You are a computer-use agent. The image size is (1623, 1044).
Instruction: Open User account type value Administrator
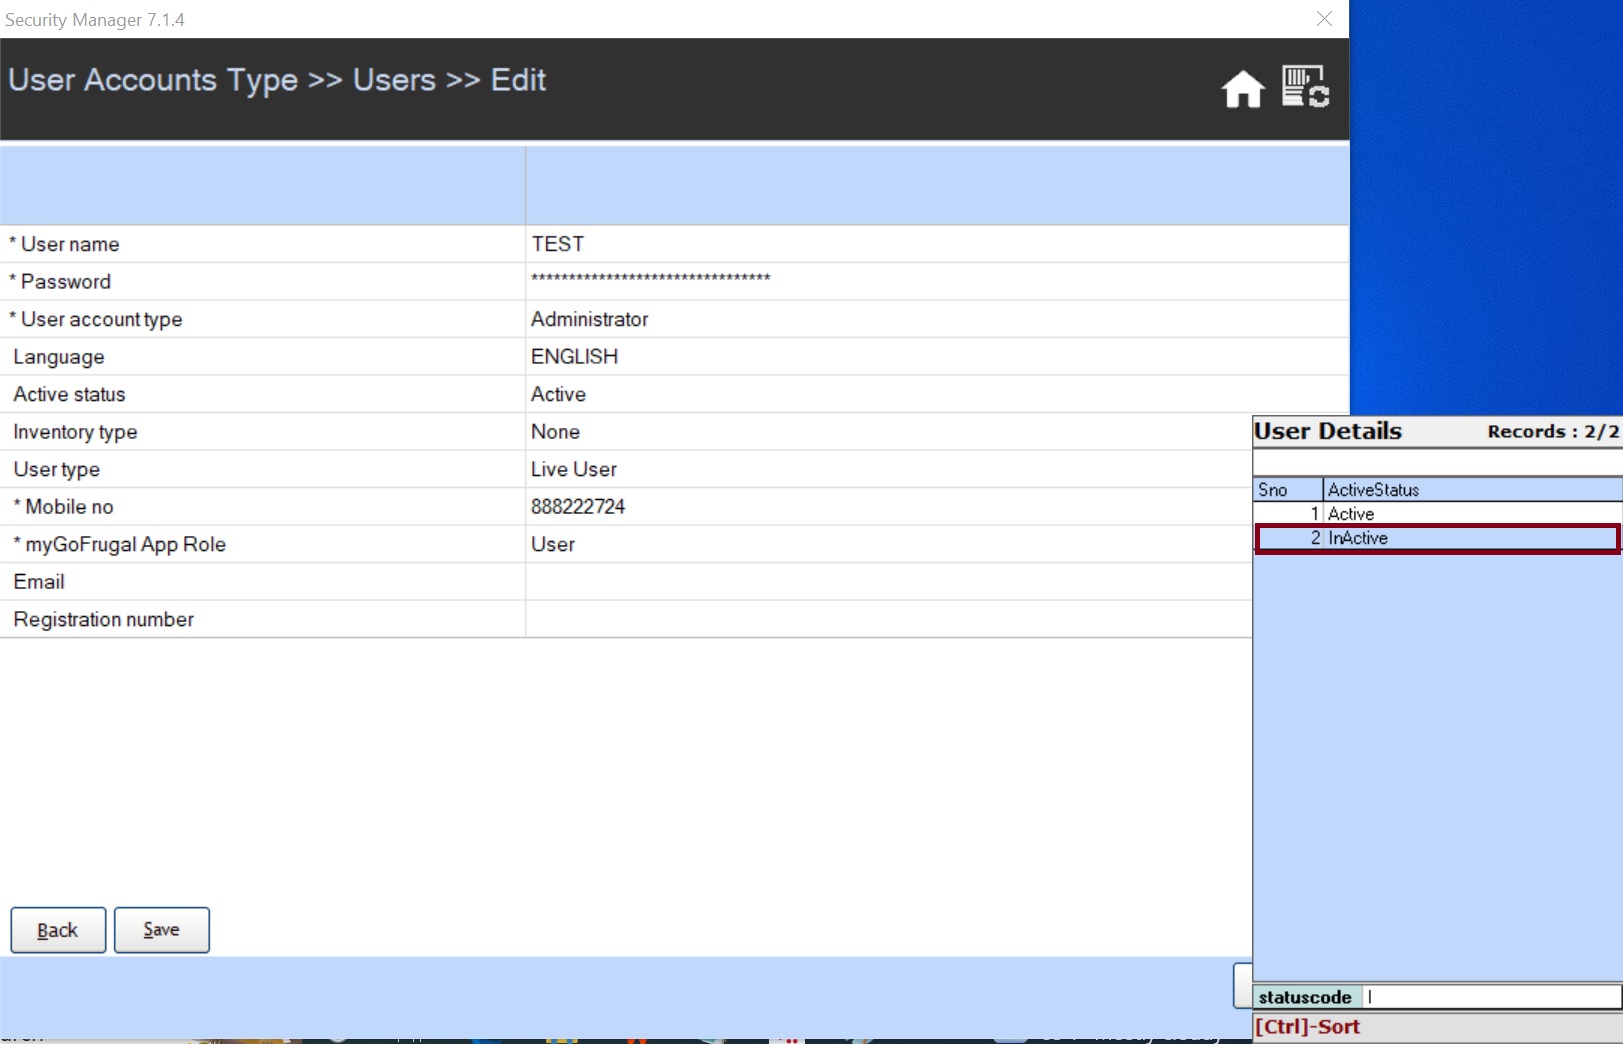click(x=937, y=319)
